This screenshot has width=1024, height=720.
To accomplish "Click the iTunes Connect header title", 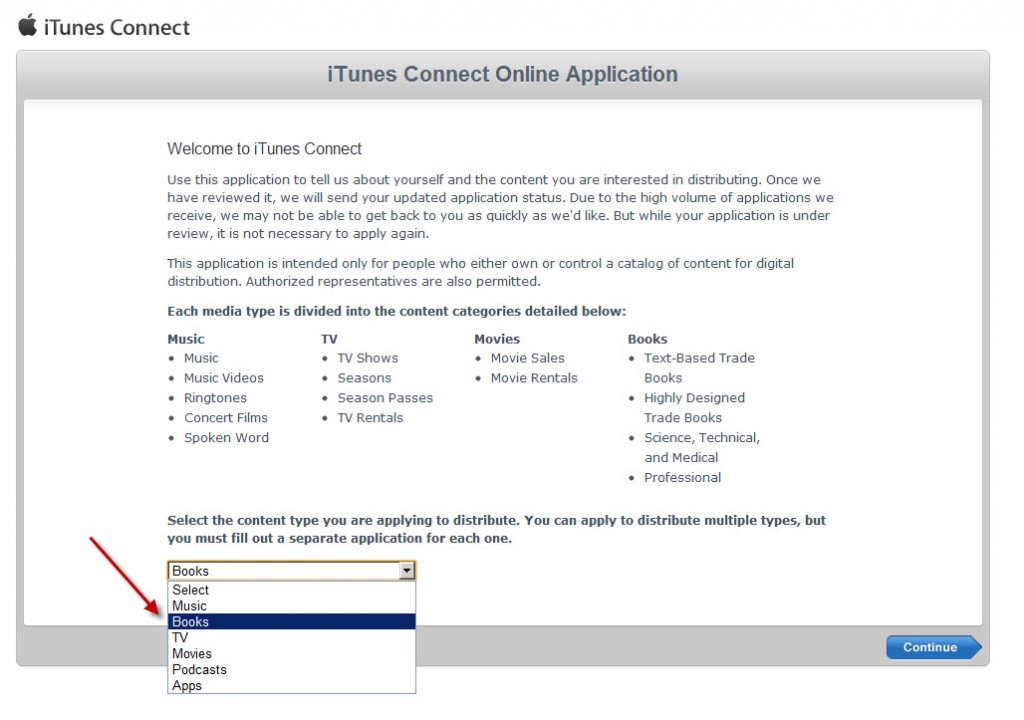I will tap(116, 27).
